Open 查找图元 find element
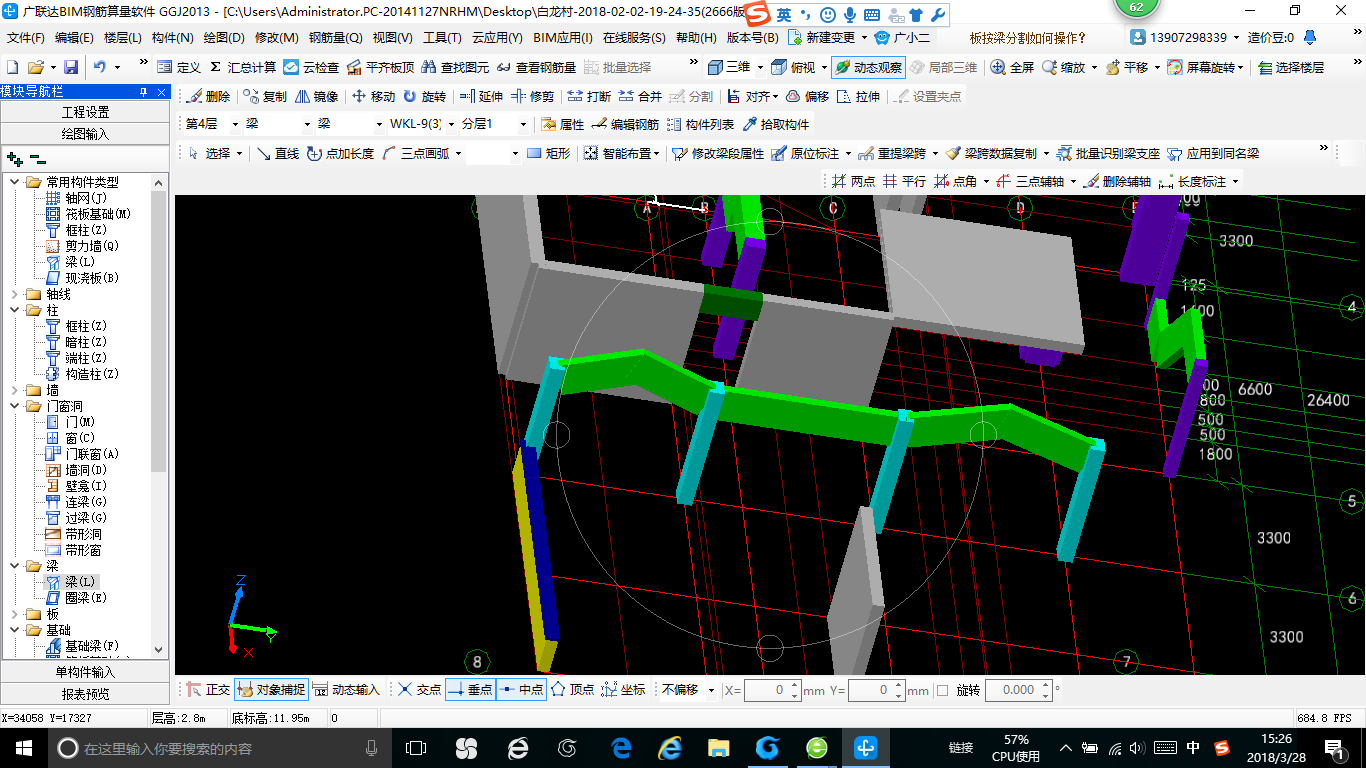 coord(455,67)
